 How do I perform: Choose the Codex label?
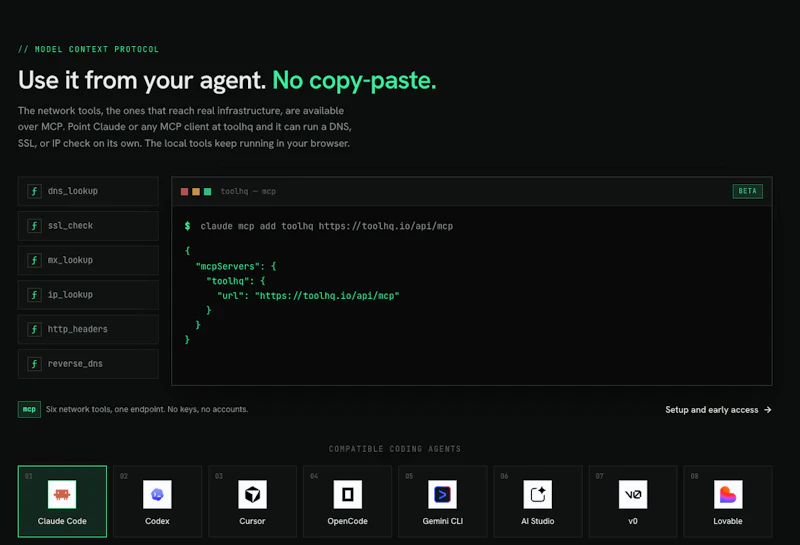(x=157, y=521)
